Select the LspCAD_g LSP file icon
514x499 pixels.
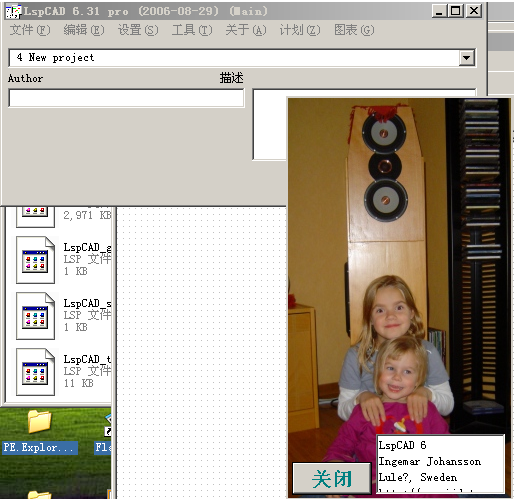pos(35,260)
